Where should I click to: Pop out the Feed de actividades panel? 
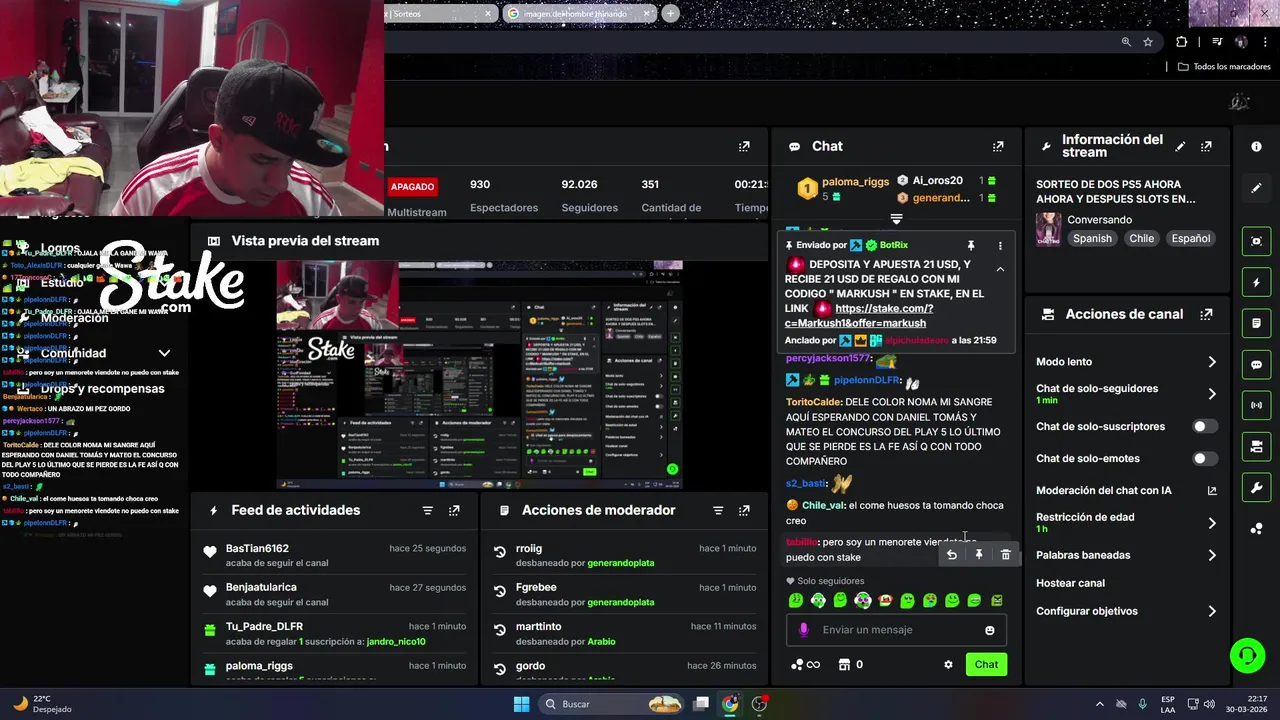(x=454, y=510)
